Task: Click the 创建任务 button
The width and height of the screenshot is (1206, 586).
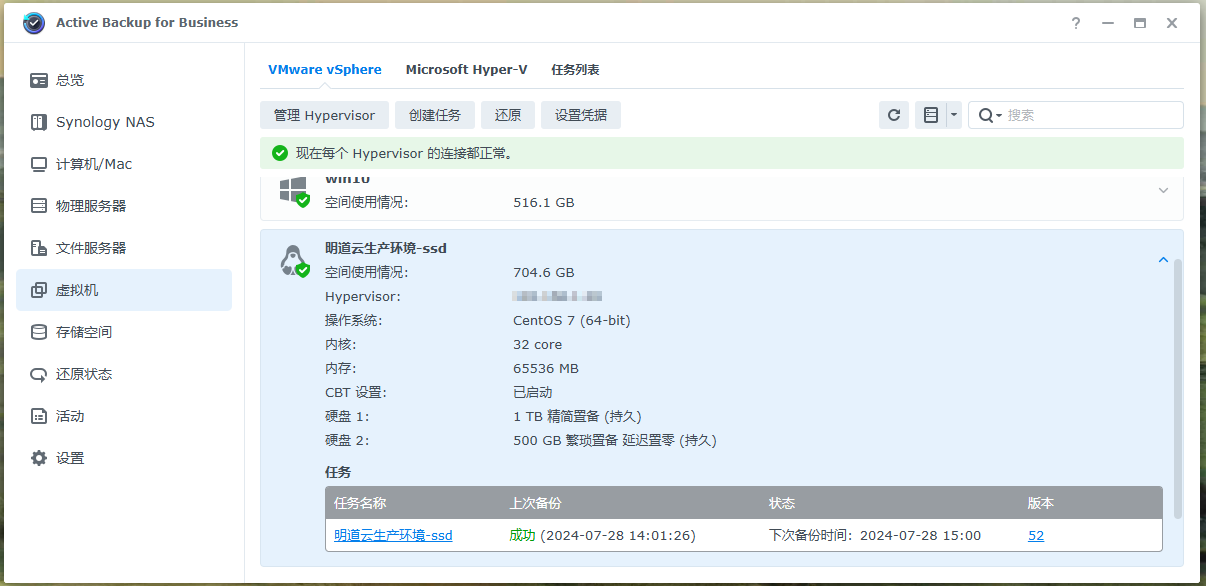Action: 434,115
